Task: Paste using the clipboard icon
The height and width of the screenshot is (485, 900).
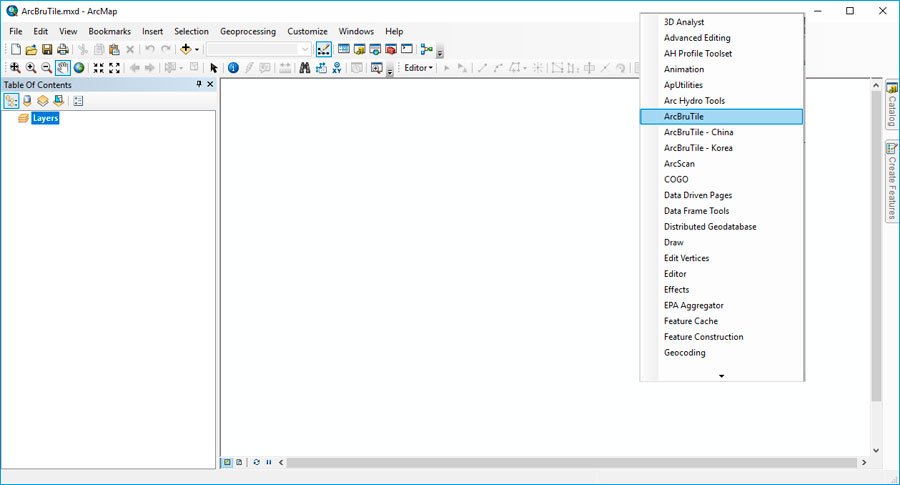Action: coord(114,50)
